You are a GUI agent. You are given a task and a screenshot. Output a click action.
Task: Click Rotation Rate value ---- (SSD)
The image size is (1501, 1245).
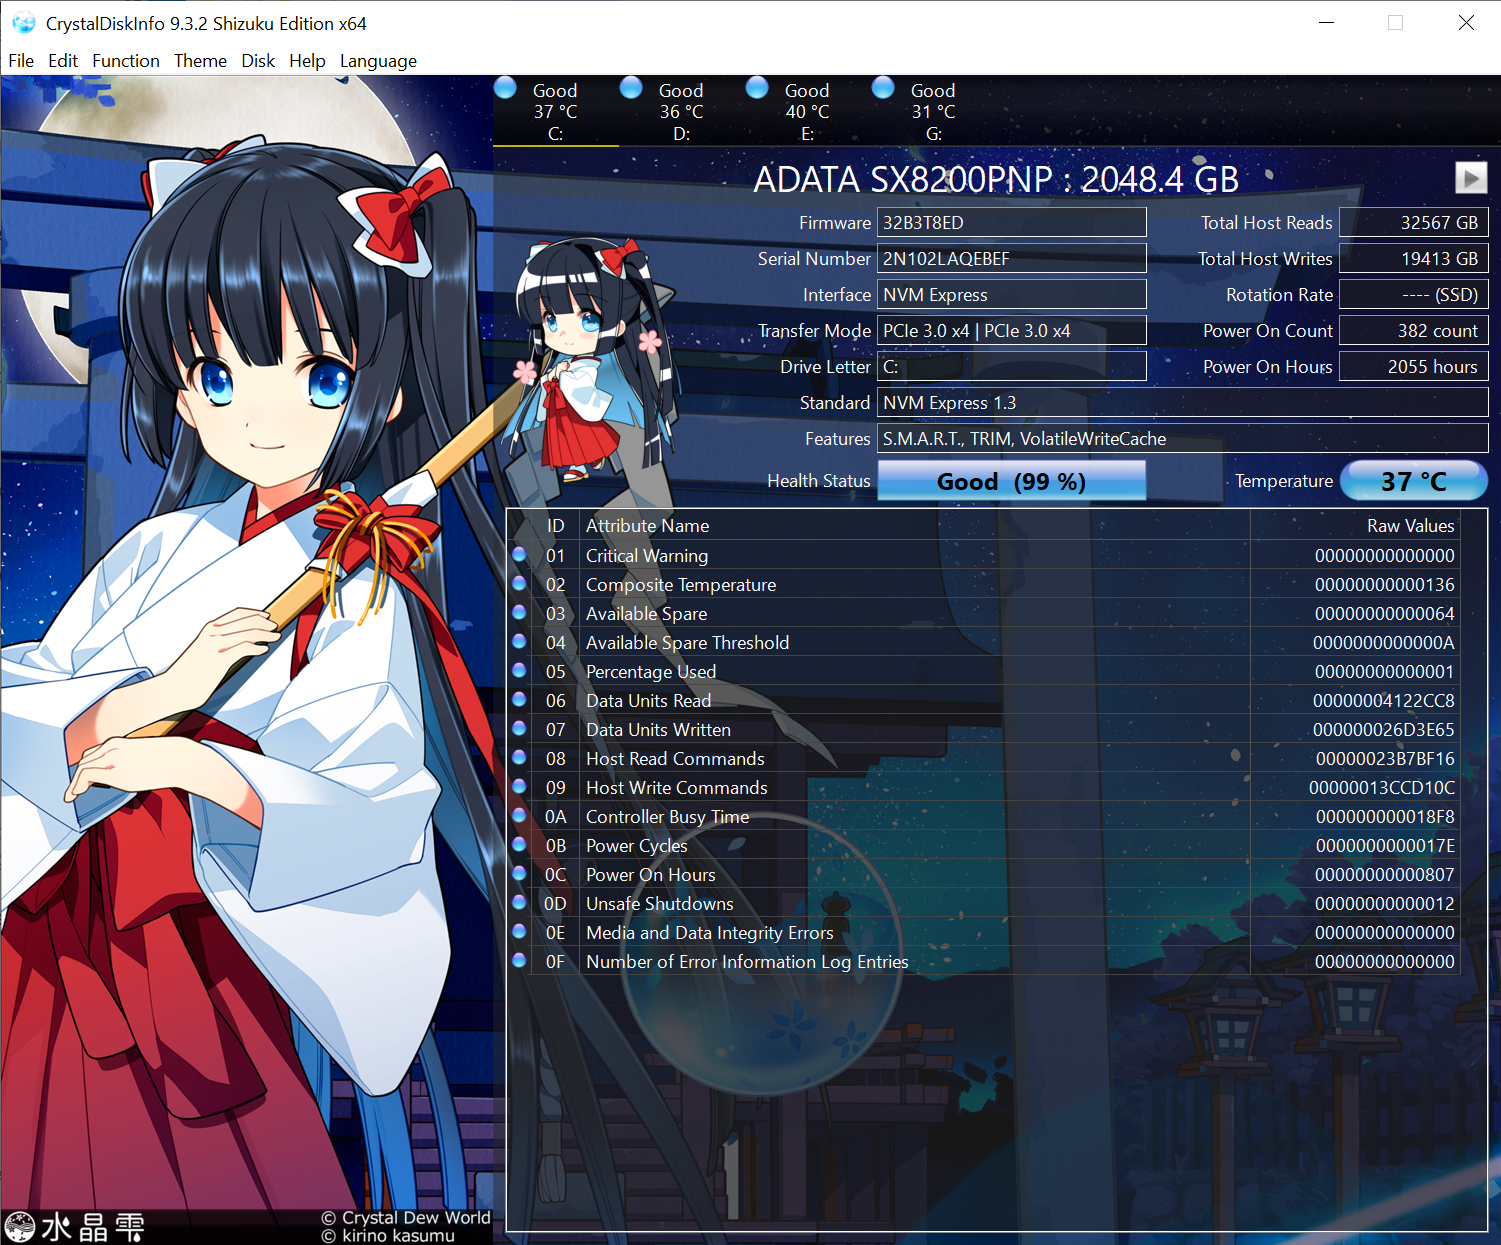tap(1413, 294)
